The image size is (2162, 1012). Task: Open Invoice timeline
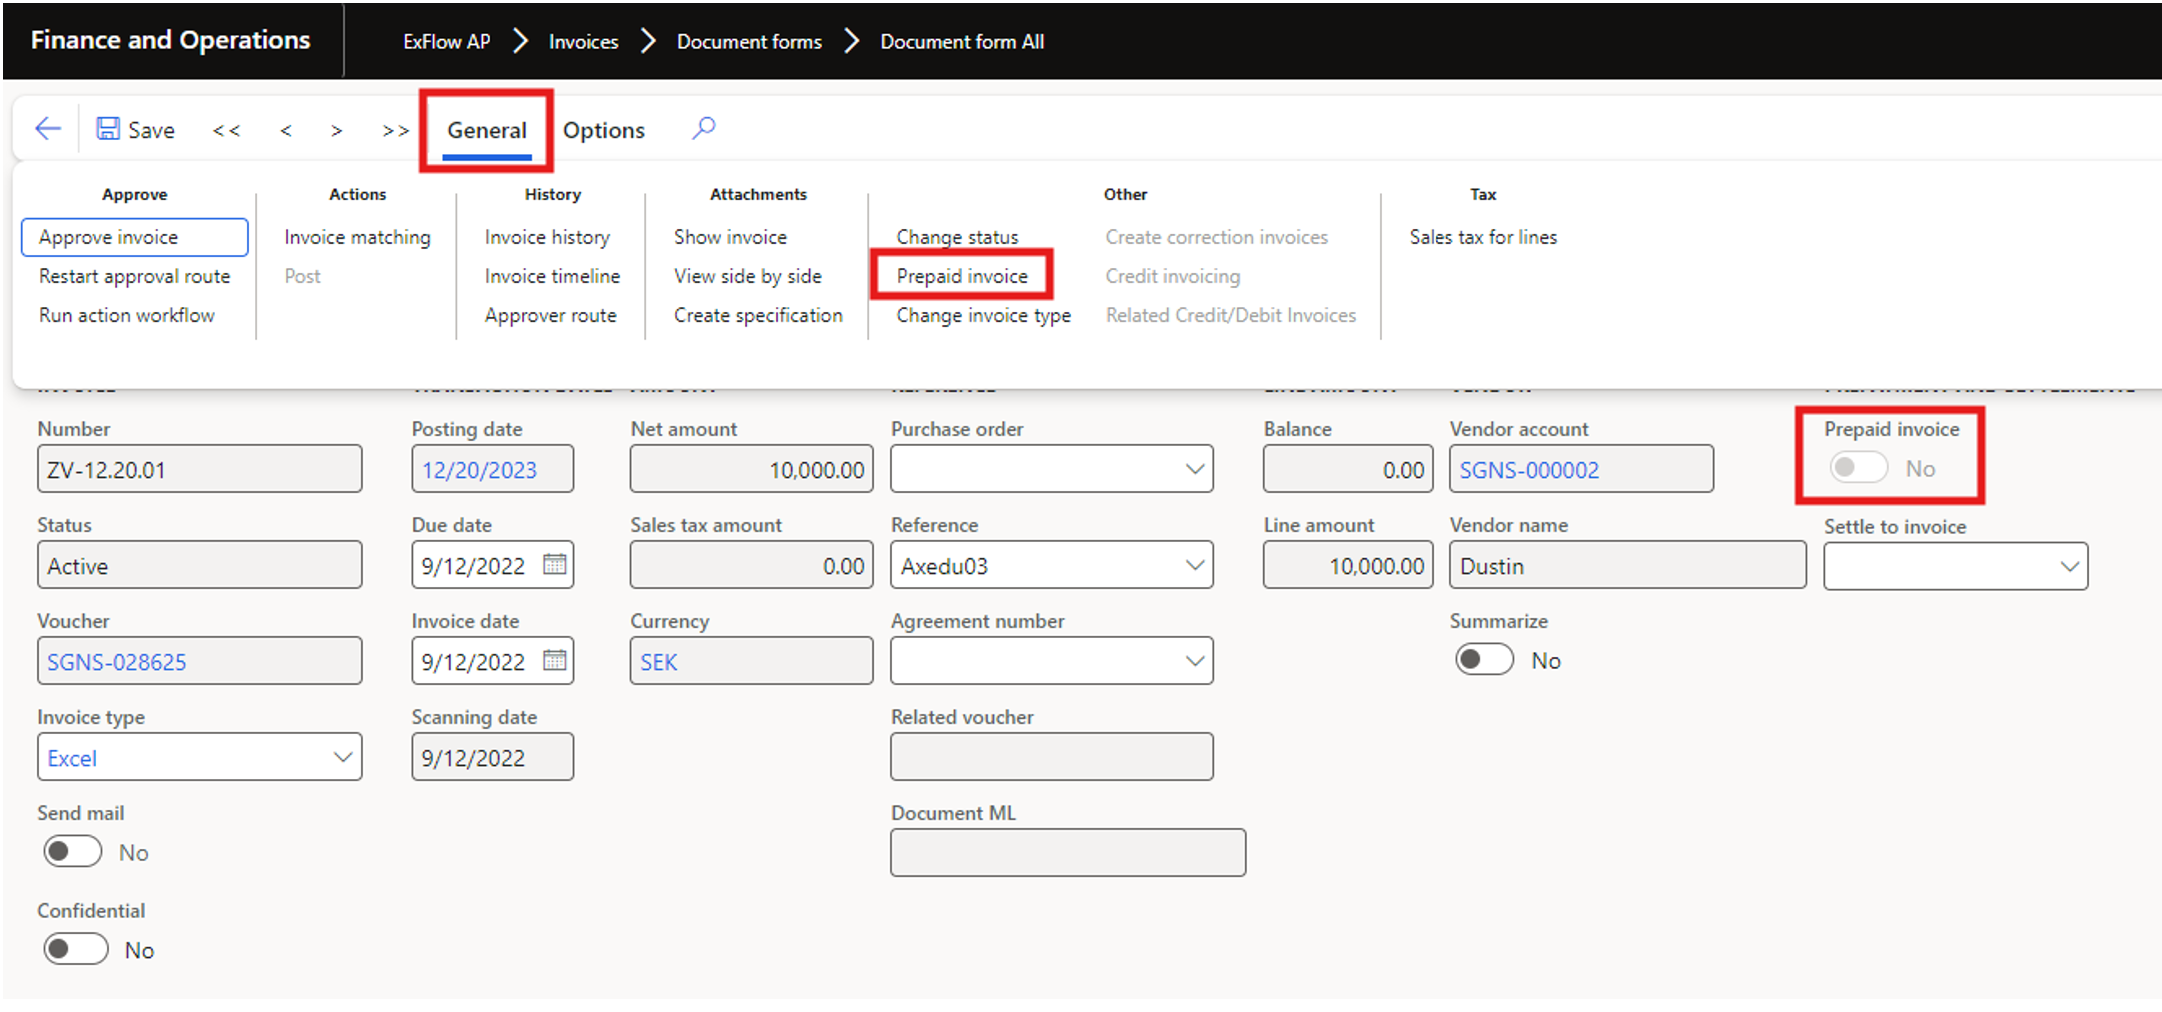(552, 276)
